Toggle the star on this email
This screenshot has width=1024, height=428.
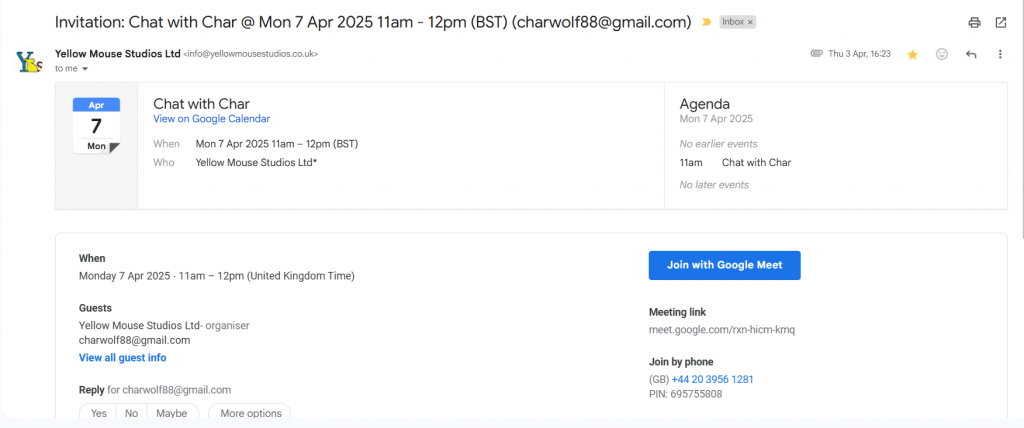(x=912, y=55)
